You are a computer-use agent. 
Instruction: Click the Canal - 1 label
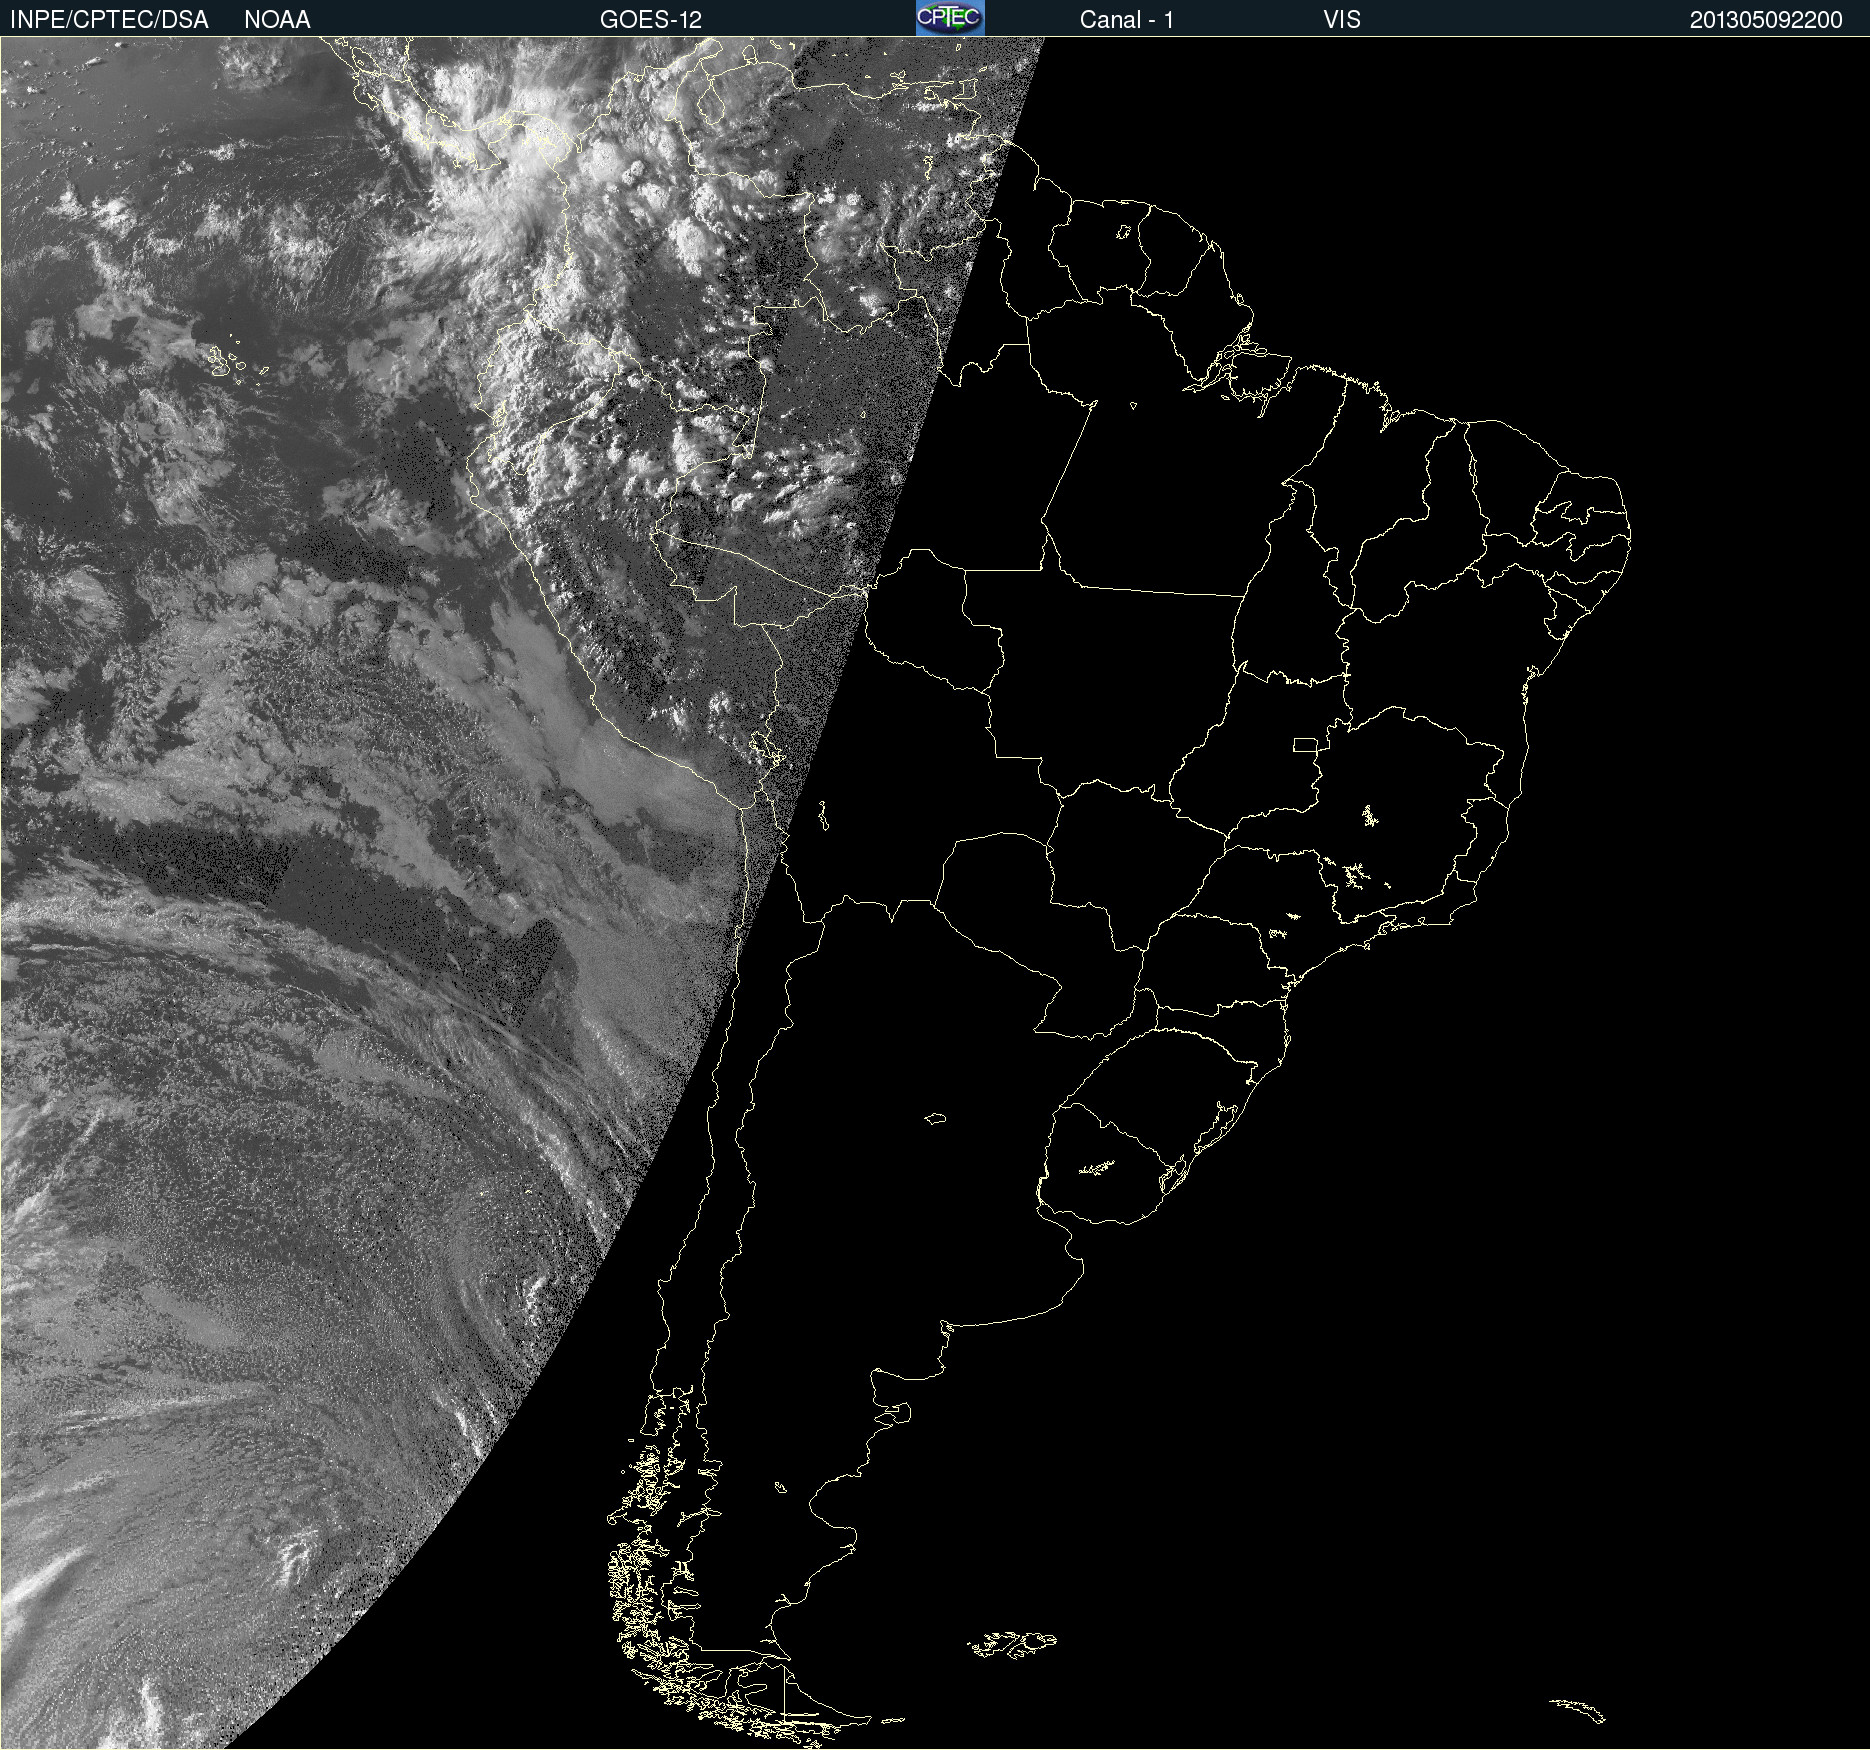[1127, 20]
